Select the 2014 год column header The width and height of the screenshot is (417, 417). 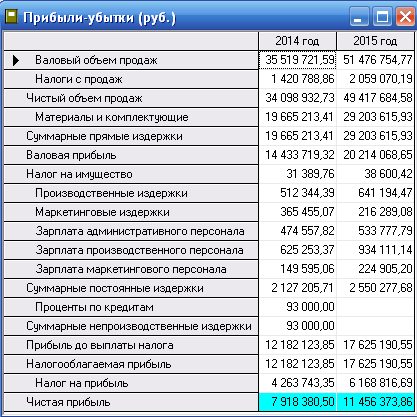tap(297, 41)
